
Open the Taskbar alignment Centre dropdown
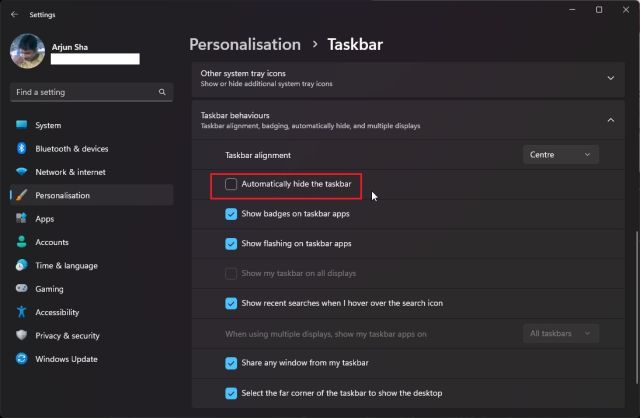click(560, 155)
